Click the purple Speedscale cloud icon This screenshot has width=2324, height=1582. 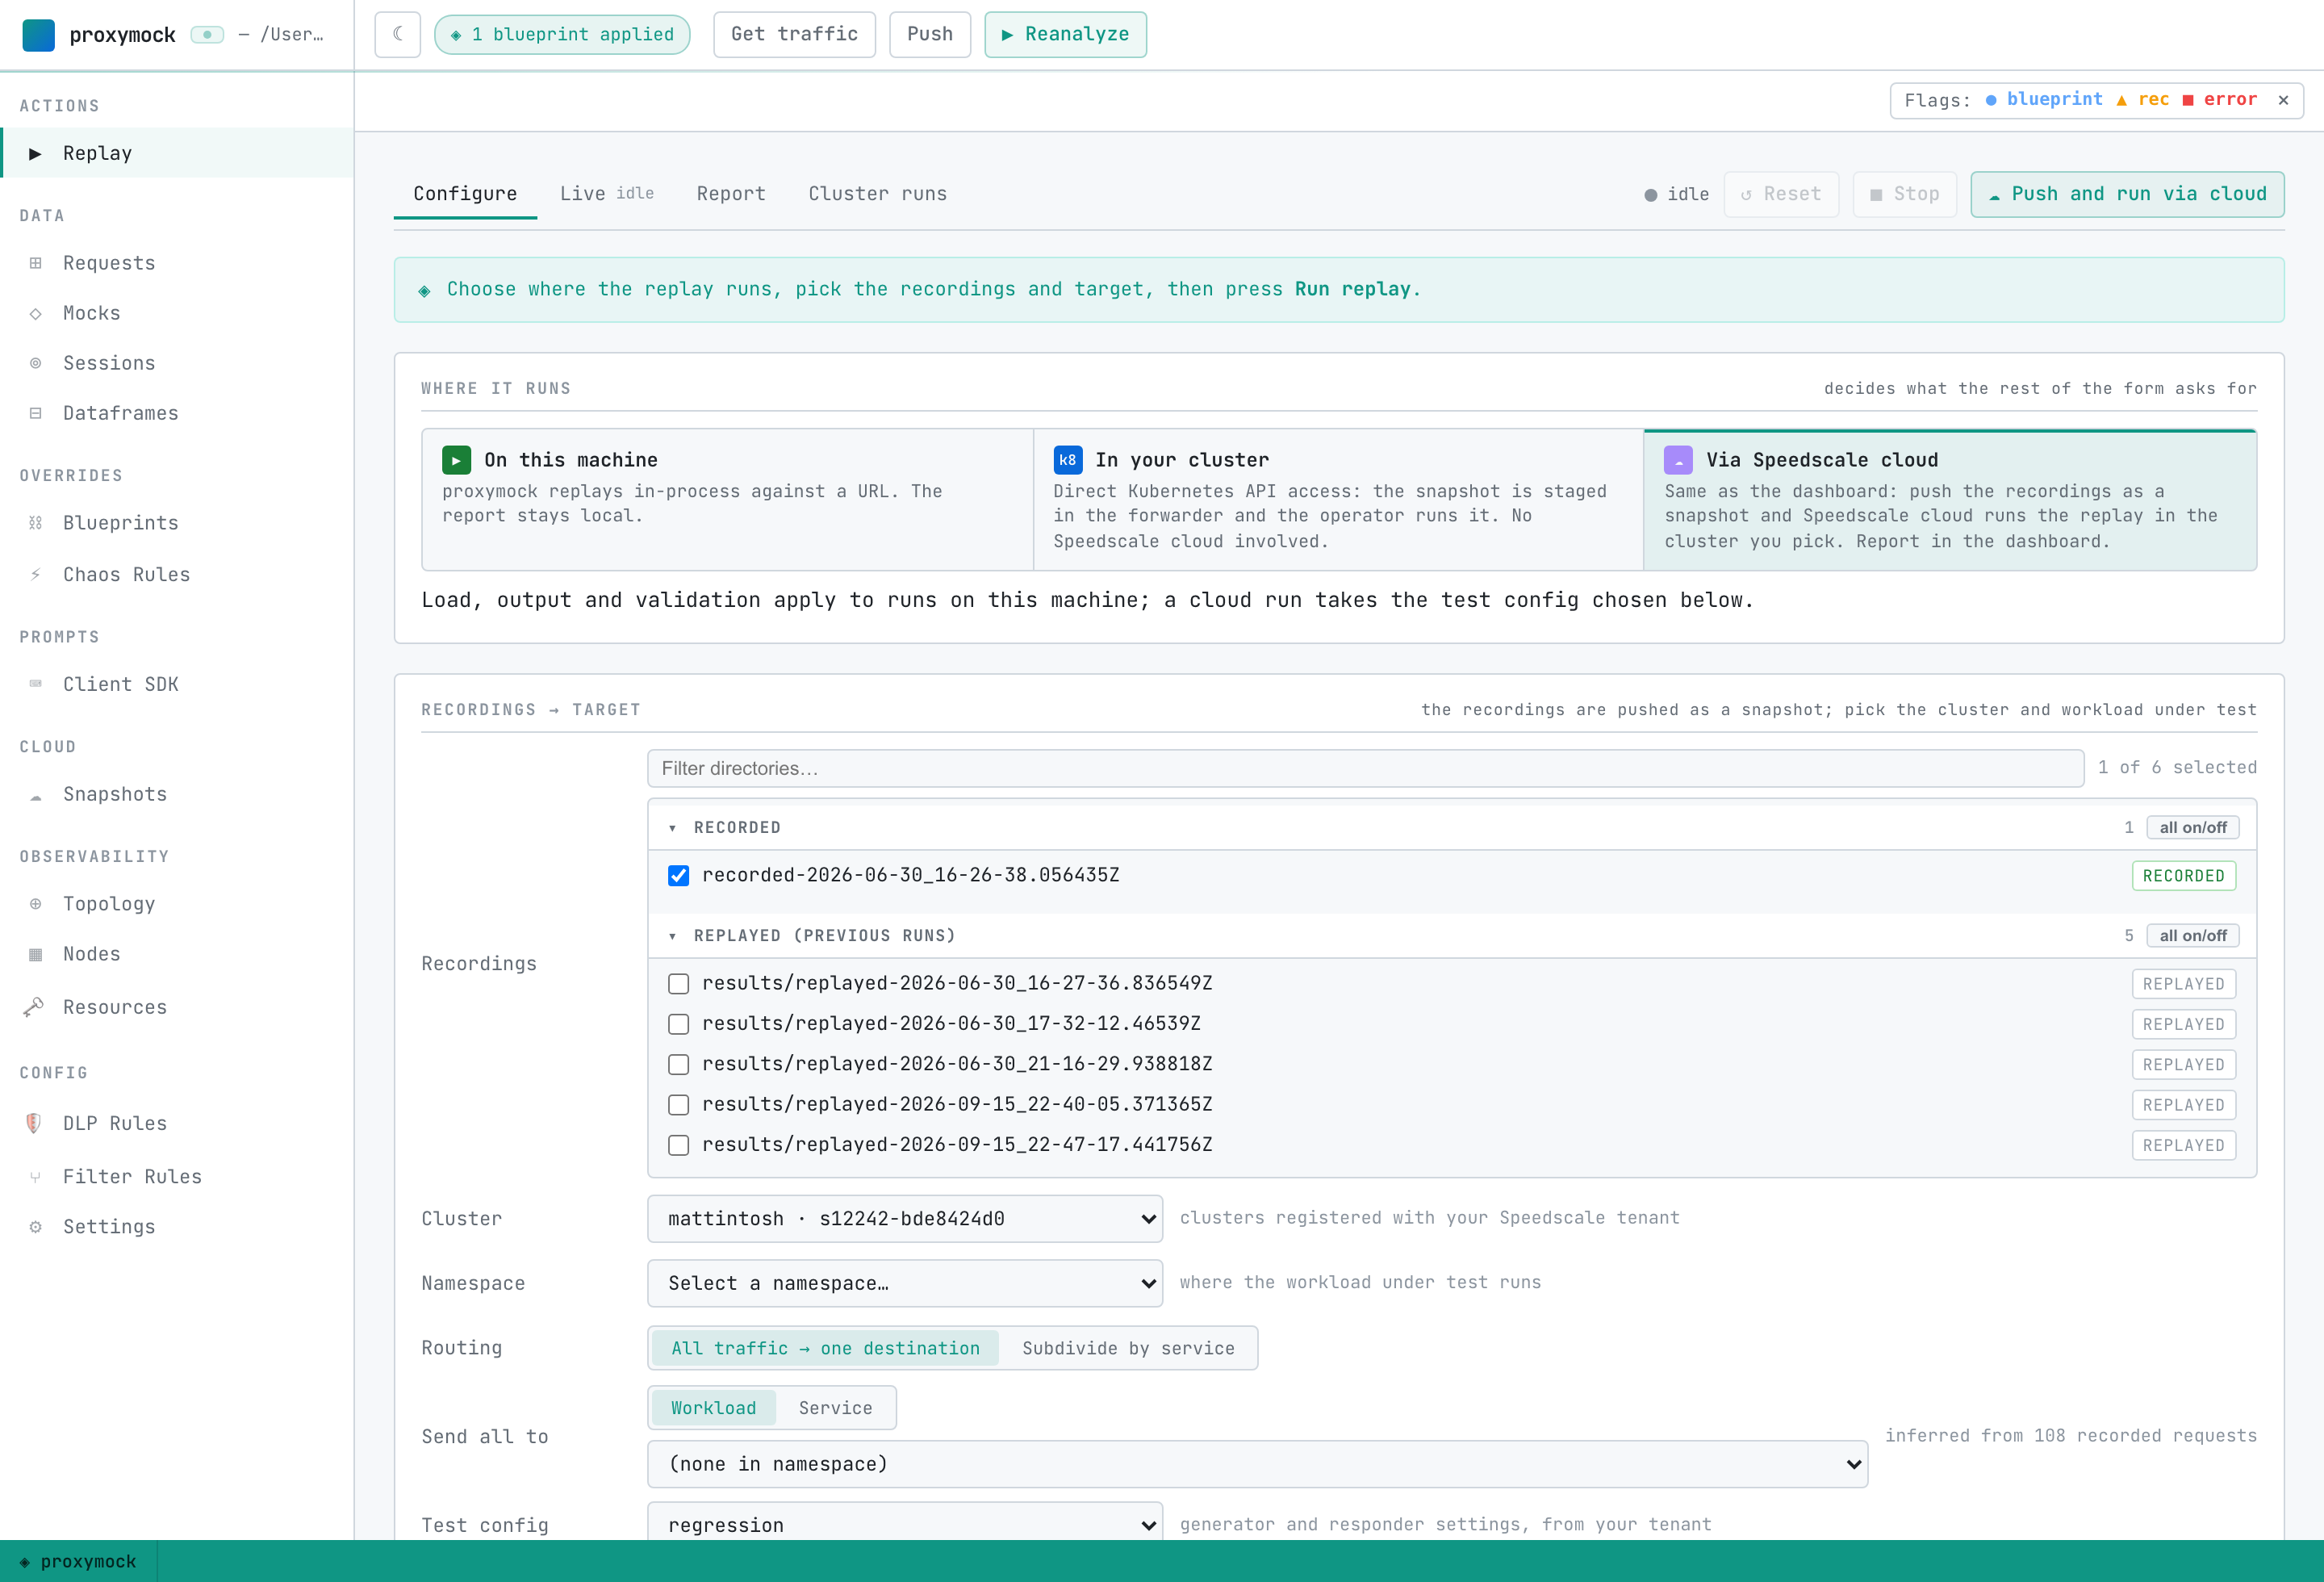point(1678,460)
